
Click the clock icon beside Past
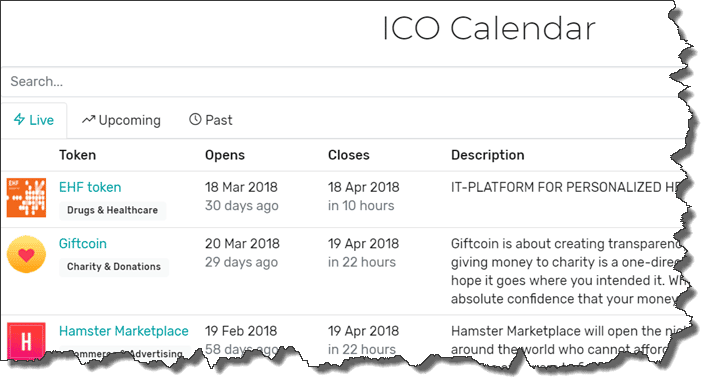click(195, 119)
